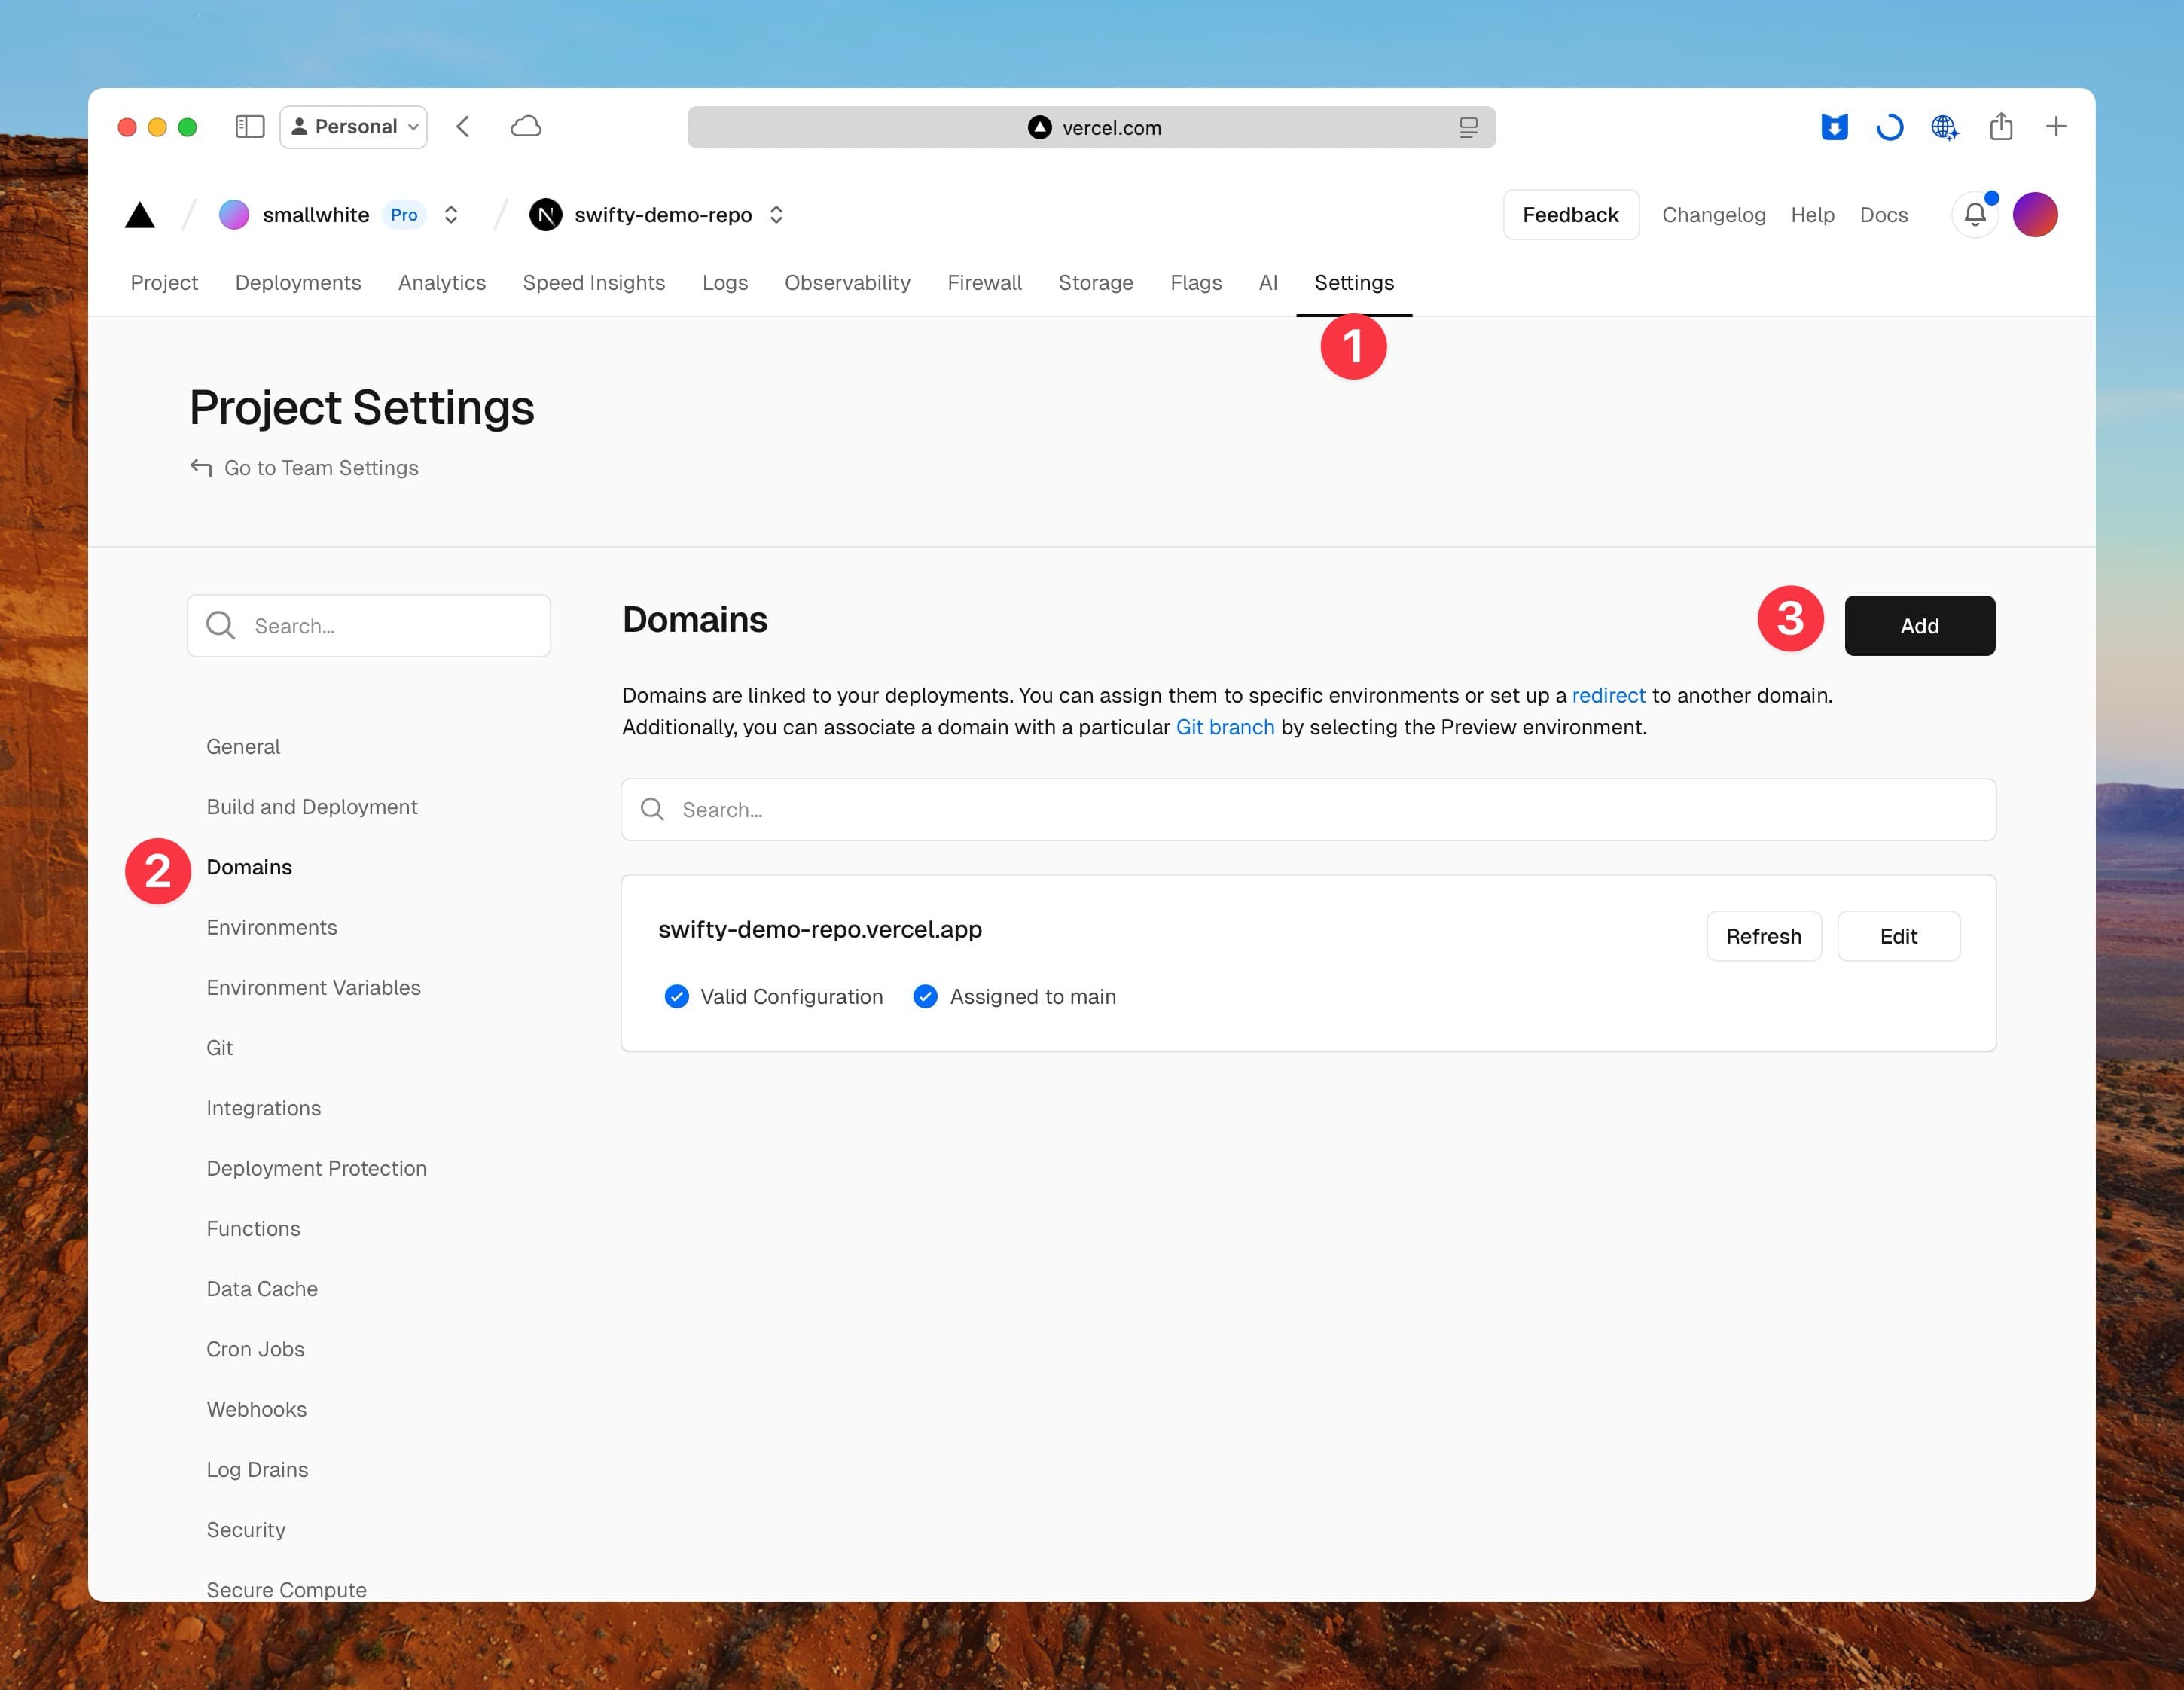Image resolution: width=2184 pixels, height=1690 pixels.
Task: Open a new tab with plus icon
Action: pyautogui.click(x=2056, y=127)
